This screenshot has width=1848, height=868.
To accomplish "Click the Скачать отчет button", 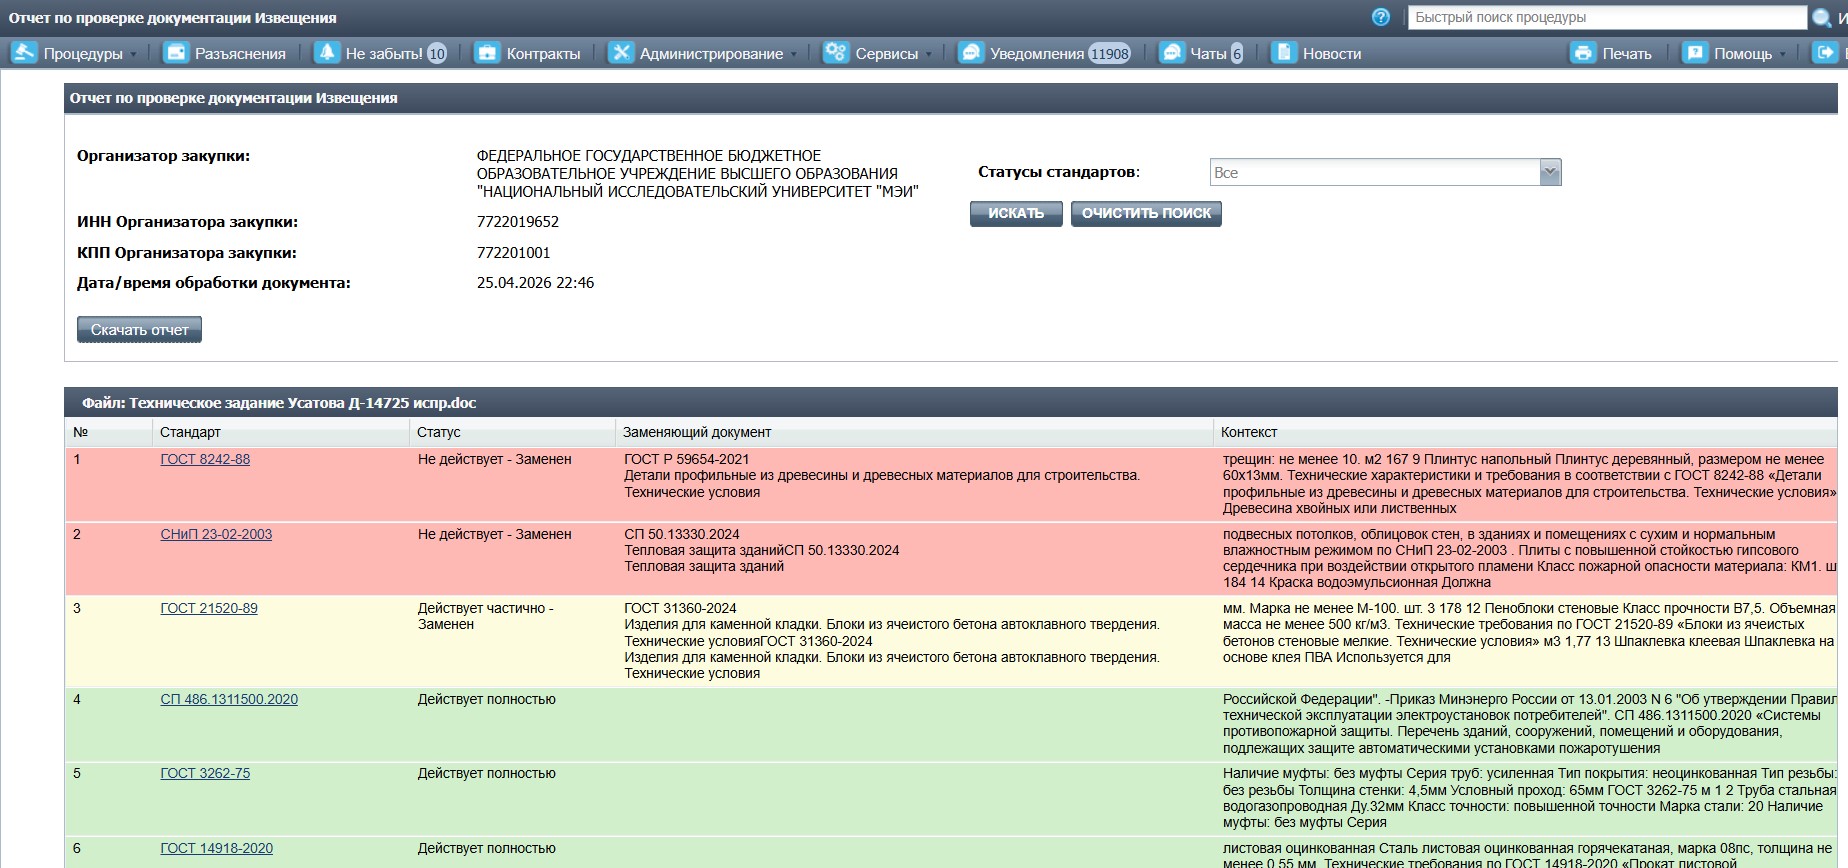I will (x=139, y=330).
